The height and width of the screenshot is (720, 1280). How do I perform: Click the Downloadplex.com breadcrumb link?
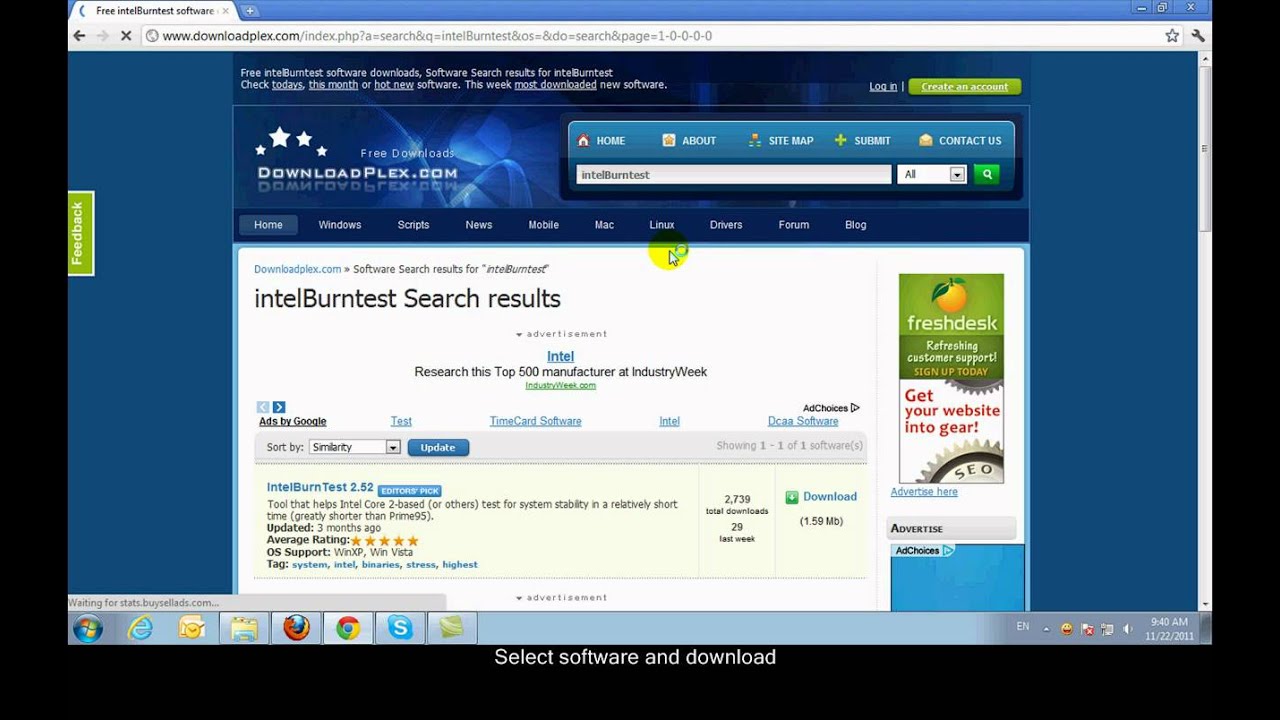coord(297,269)
